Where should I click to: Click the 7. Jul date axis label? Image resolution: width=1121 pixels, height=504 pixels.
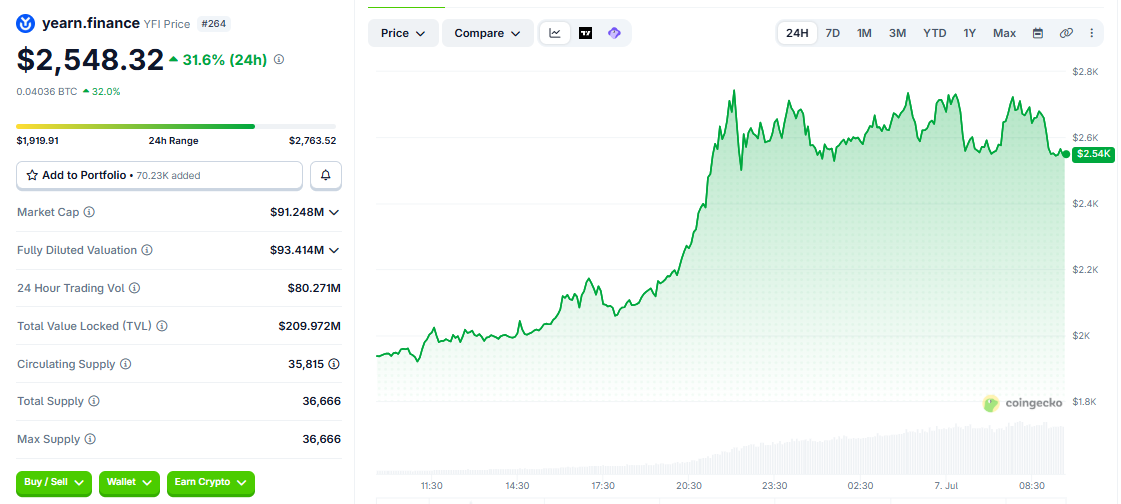tap(946, 485)
